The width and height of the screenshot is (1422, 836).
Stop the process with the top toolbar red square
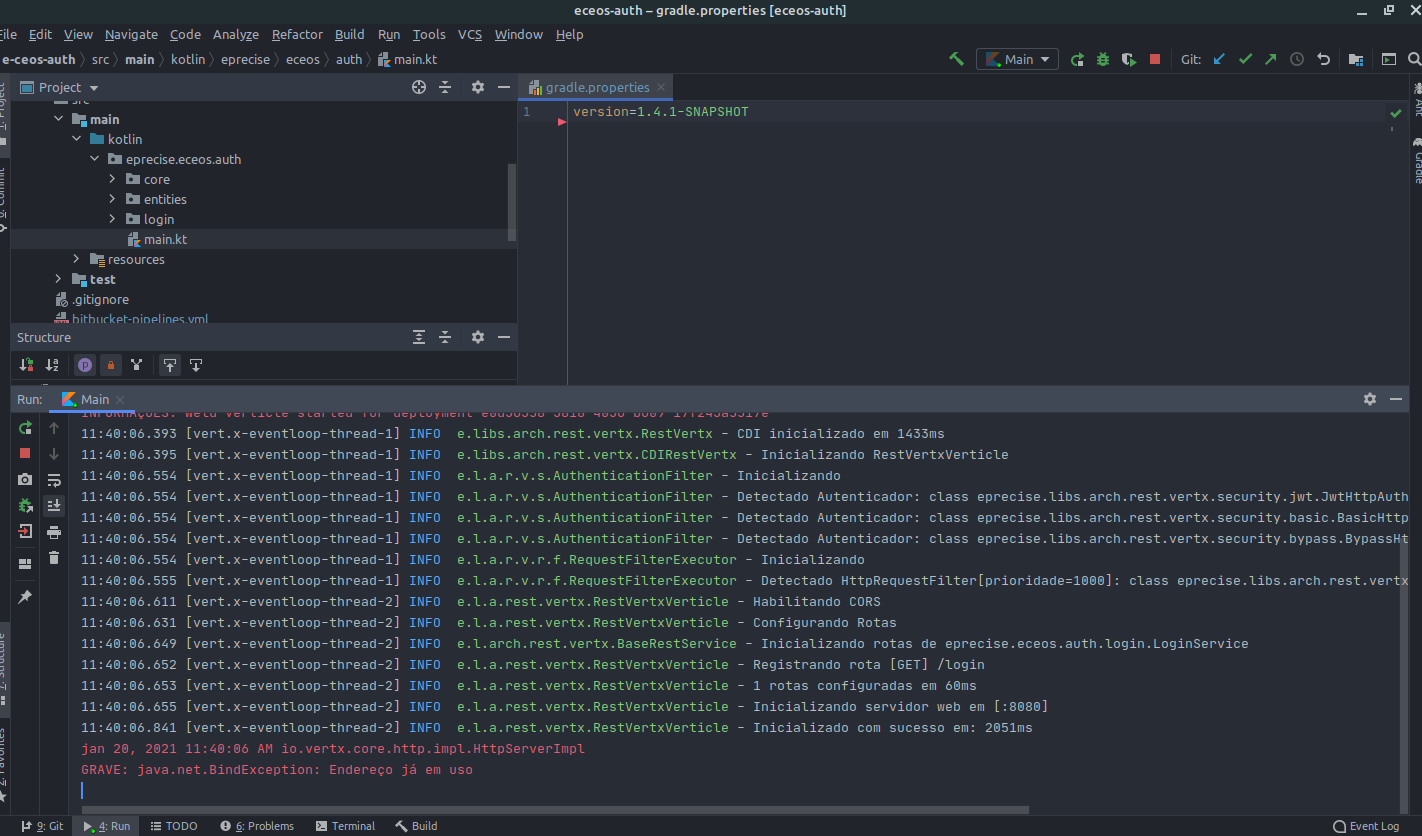[1155, 59]
